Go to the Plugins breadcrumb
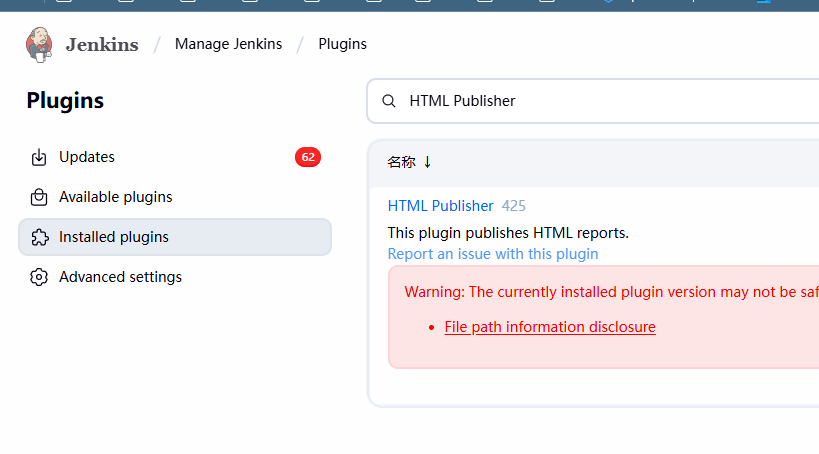 342,44
